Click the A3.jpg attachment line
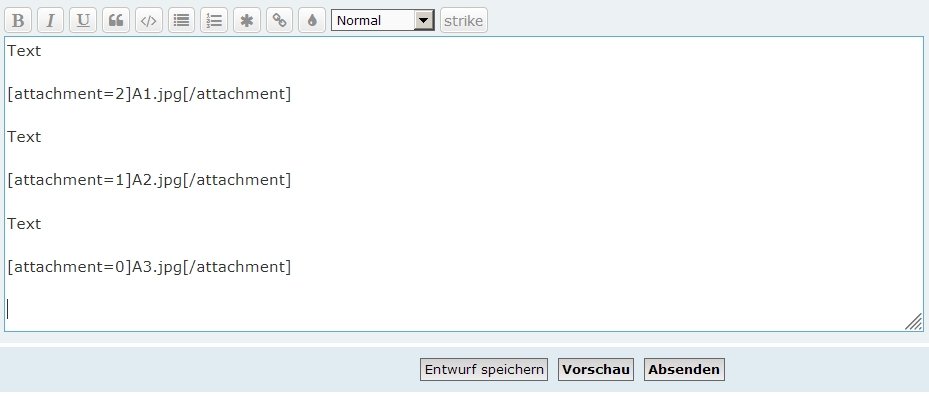 click(x=149, y=267)
